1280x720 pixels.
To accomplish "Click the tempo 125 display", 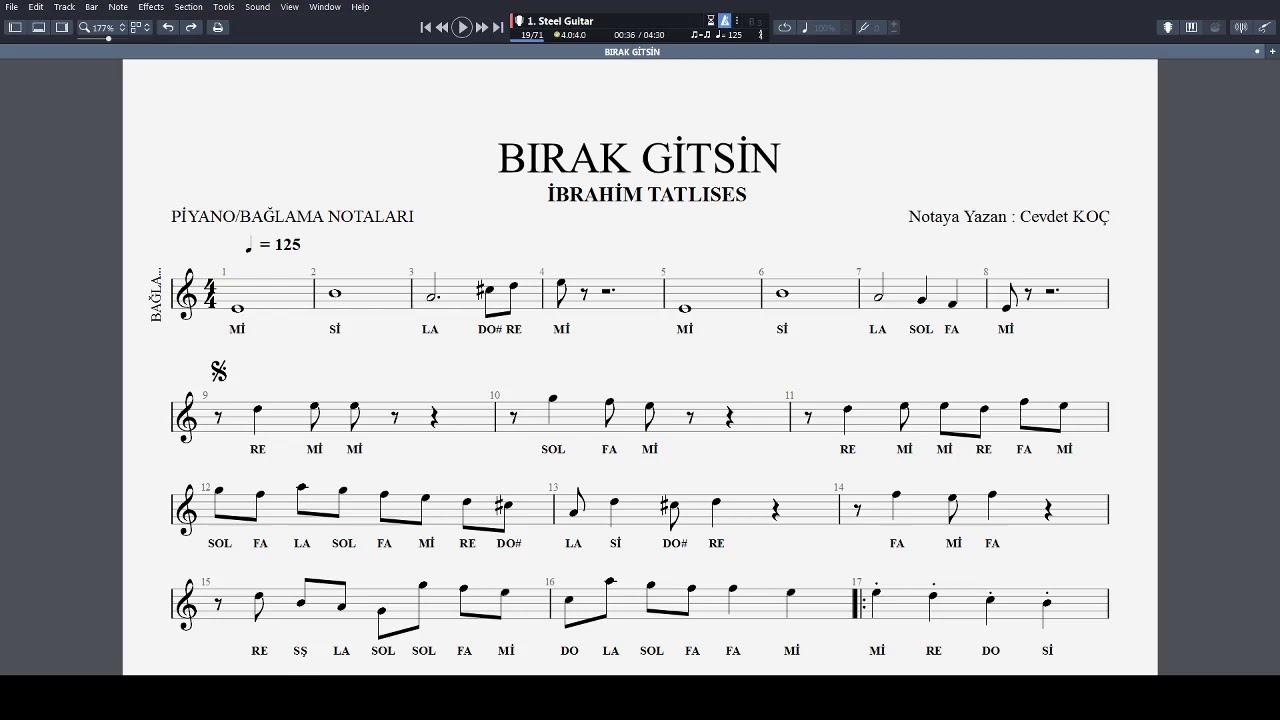I will pos(729,35).
